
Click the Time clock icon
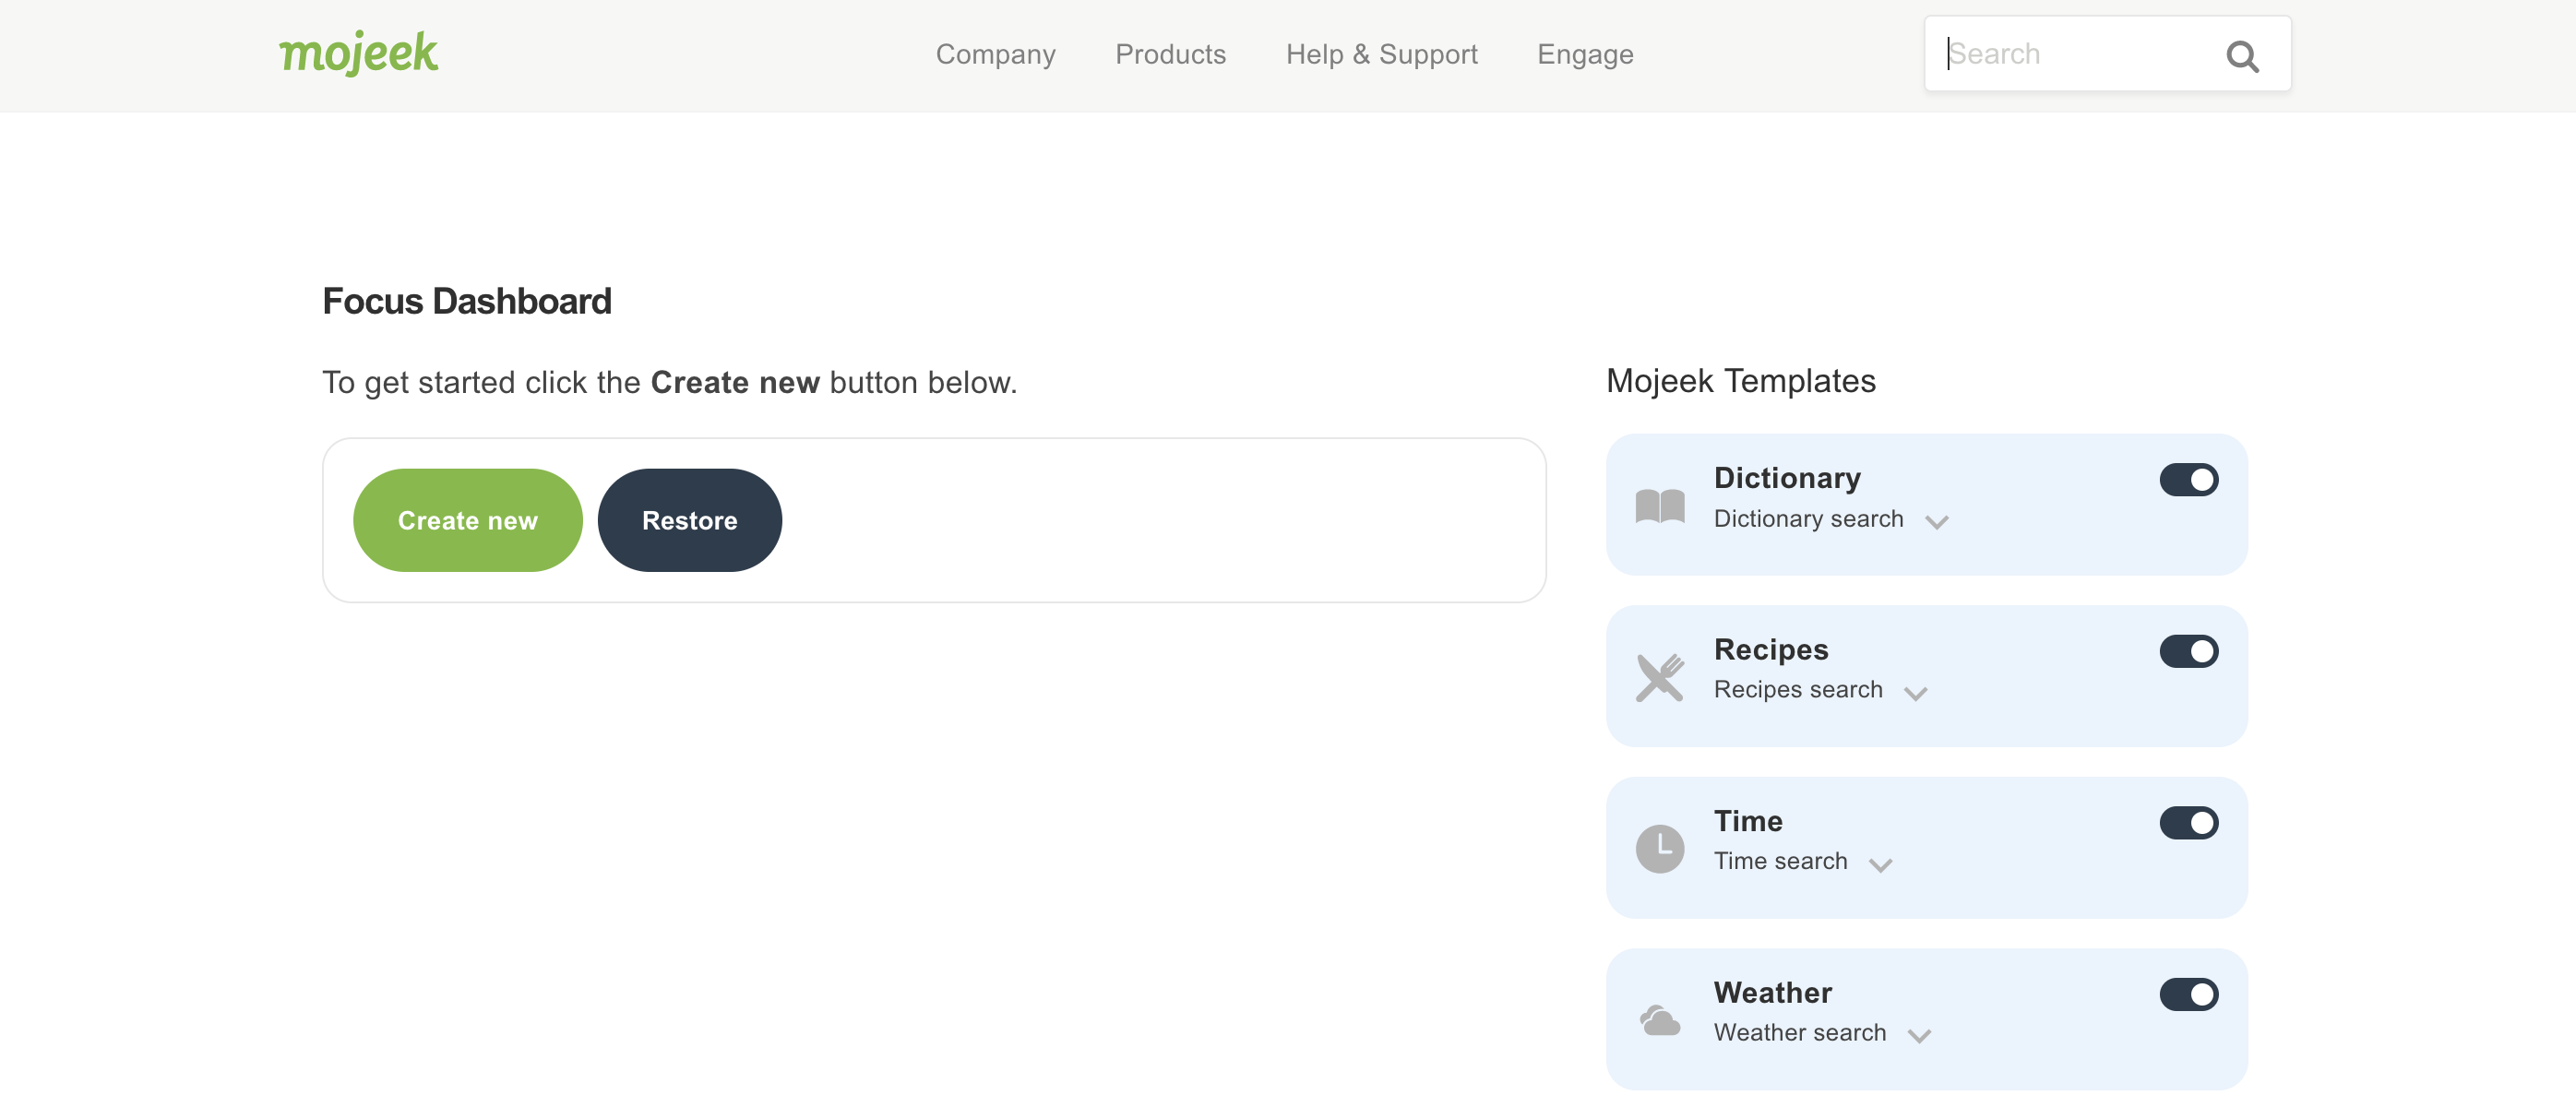1659,848
